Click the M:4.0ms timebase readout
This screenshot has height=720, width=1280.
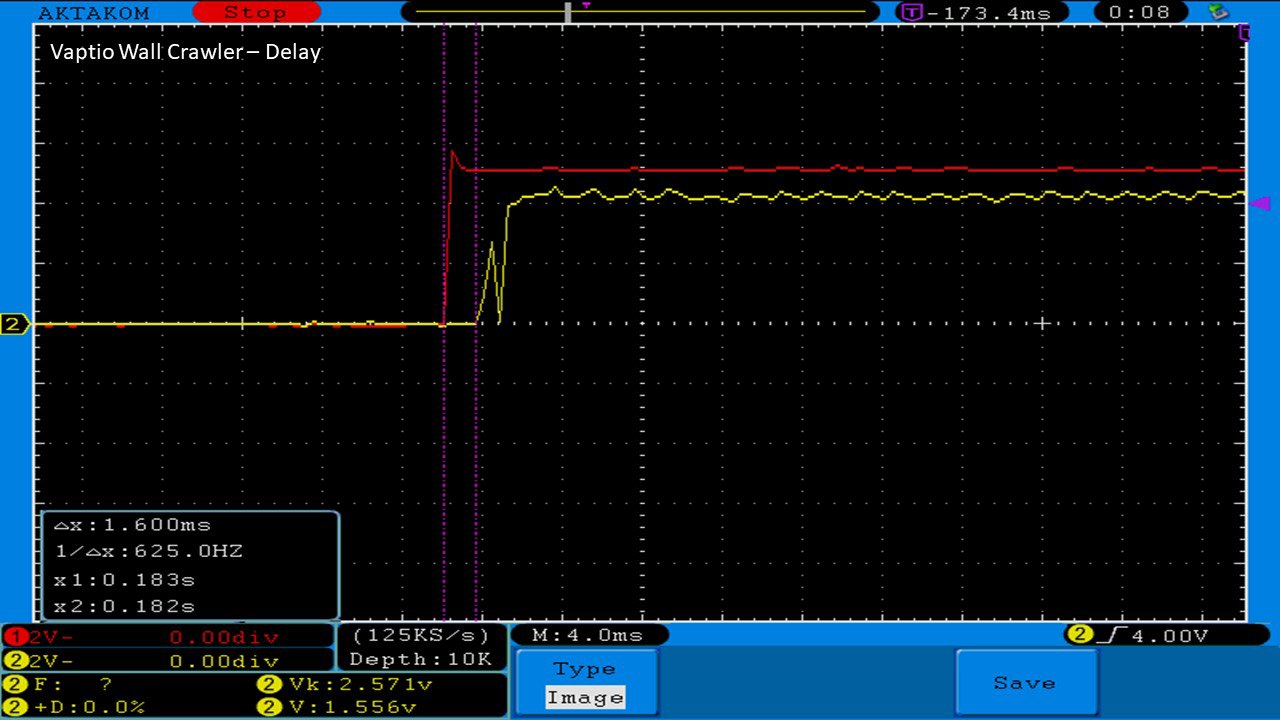tap(588, 635)
